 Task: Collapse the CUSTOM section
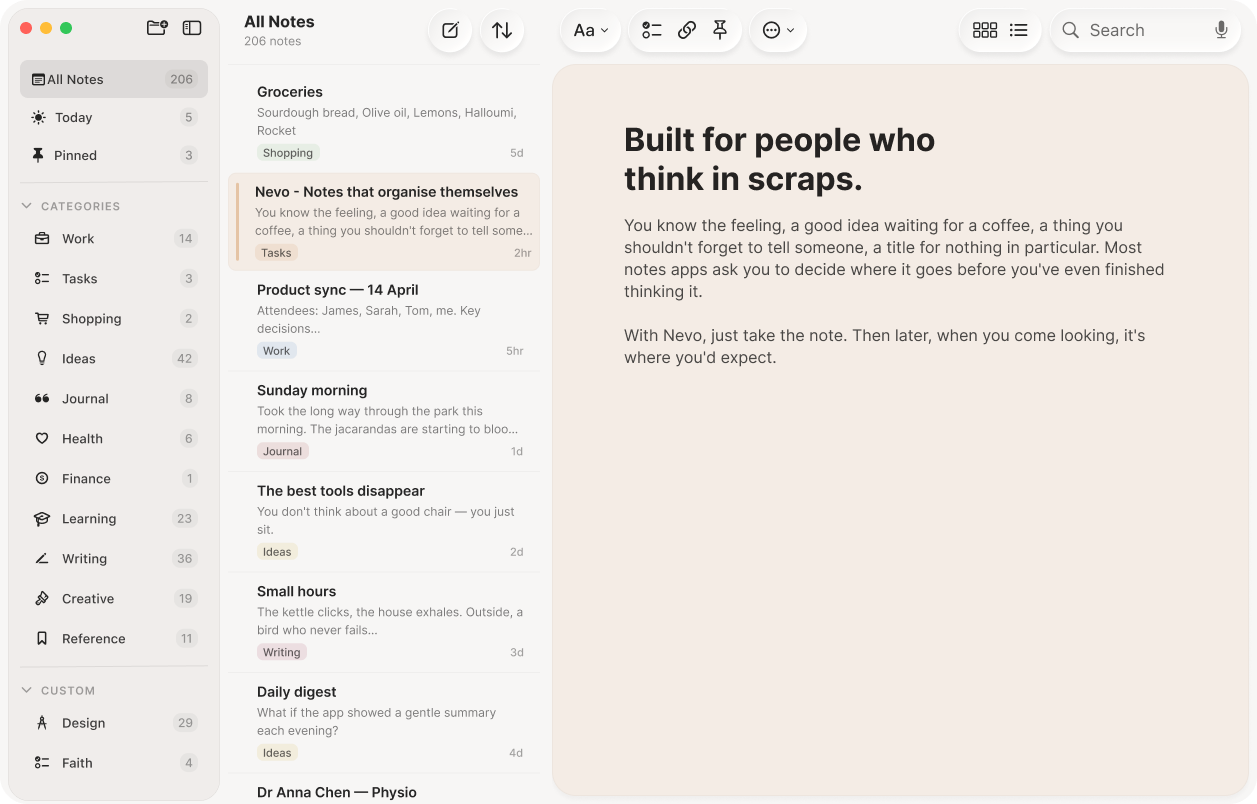pos(25,690)
